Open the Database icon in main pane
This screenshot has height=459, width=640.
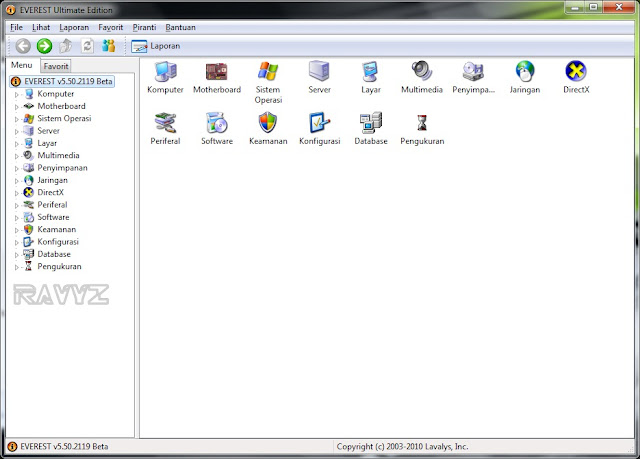371,122
